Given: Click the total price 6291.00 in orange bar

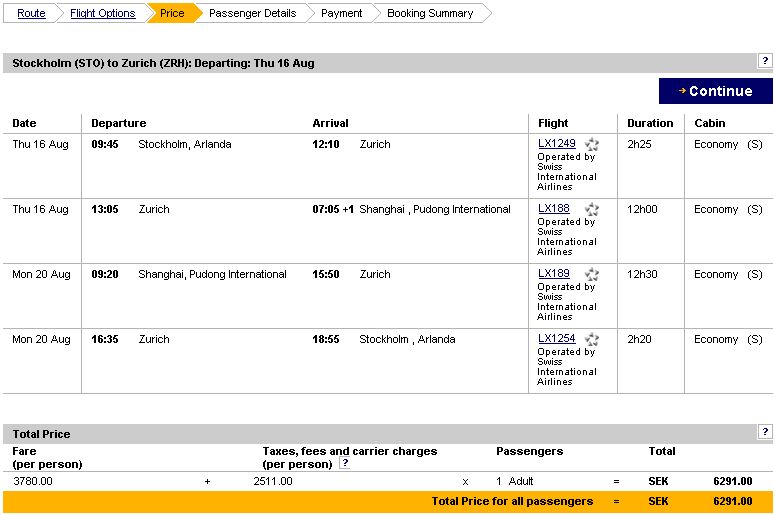Looking at the screenshot, I should point(732,501).
